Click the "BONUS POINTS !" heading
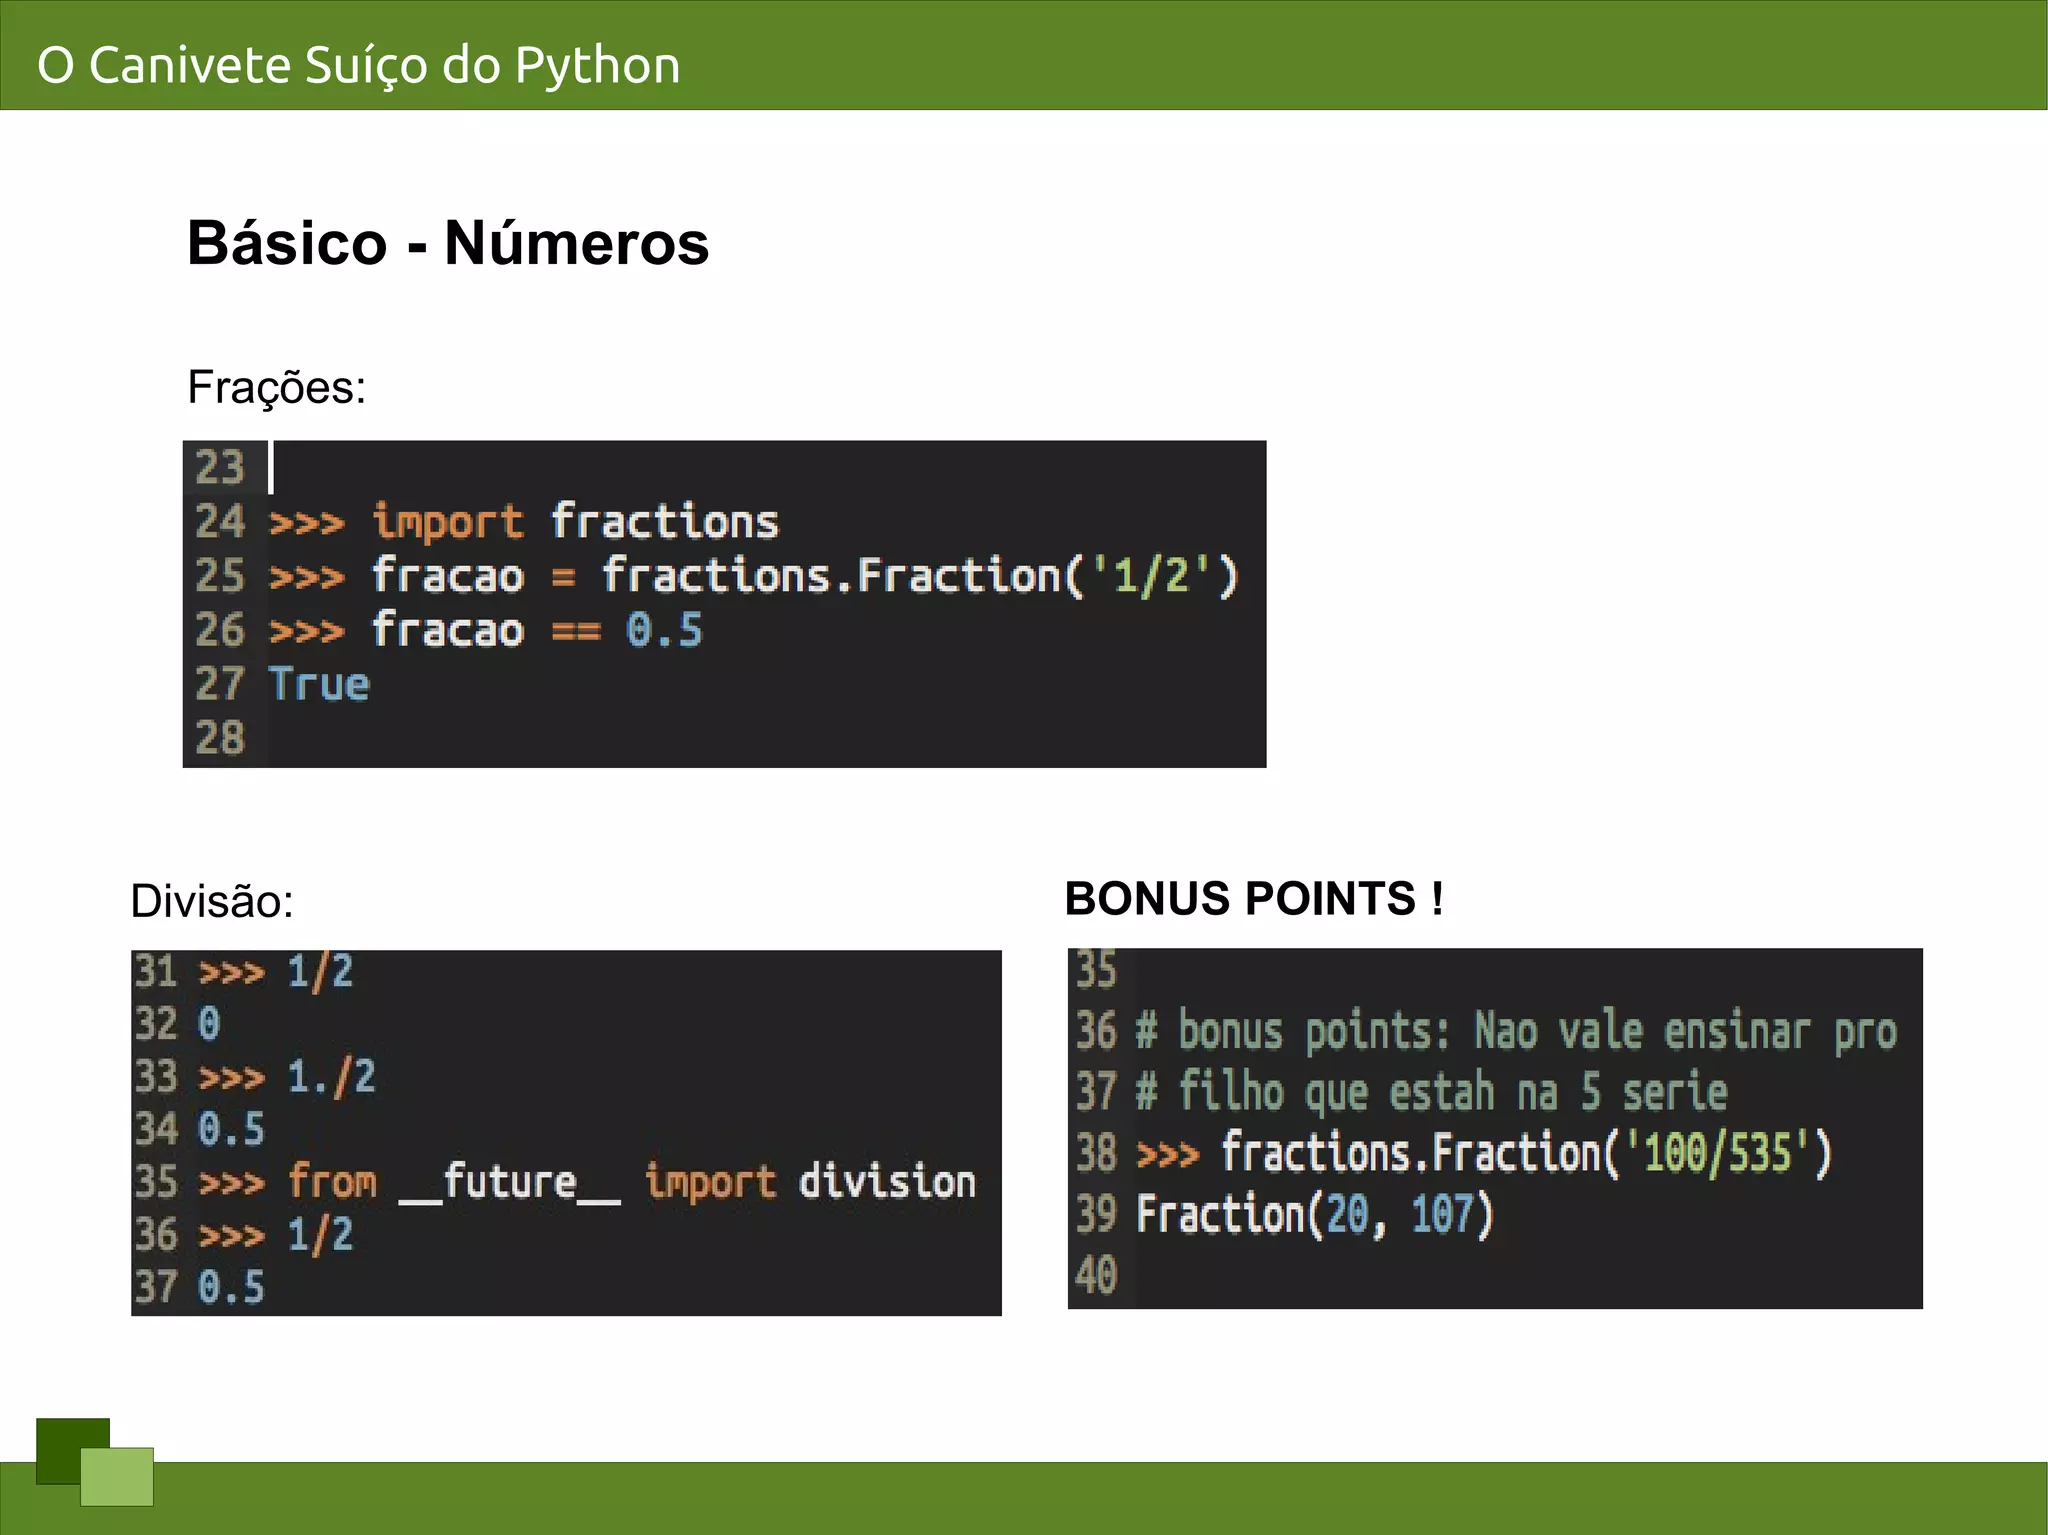The width and height of the screenshot is (2048, 1535). [x=1255, y=898]
